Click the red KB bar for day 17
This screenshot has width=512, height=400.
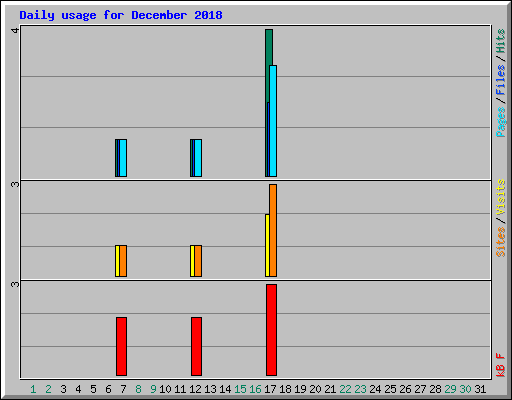271,330
